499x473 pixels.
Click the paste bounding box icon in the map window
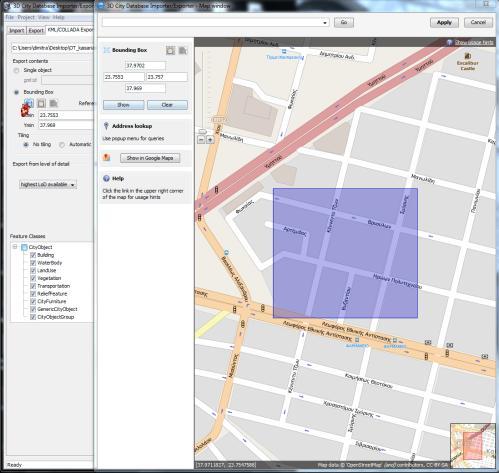[183, 50]
